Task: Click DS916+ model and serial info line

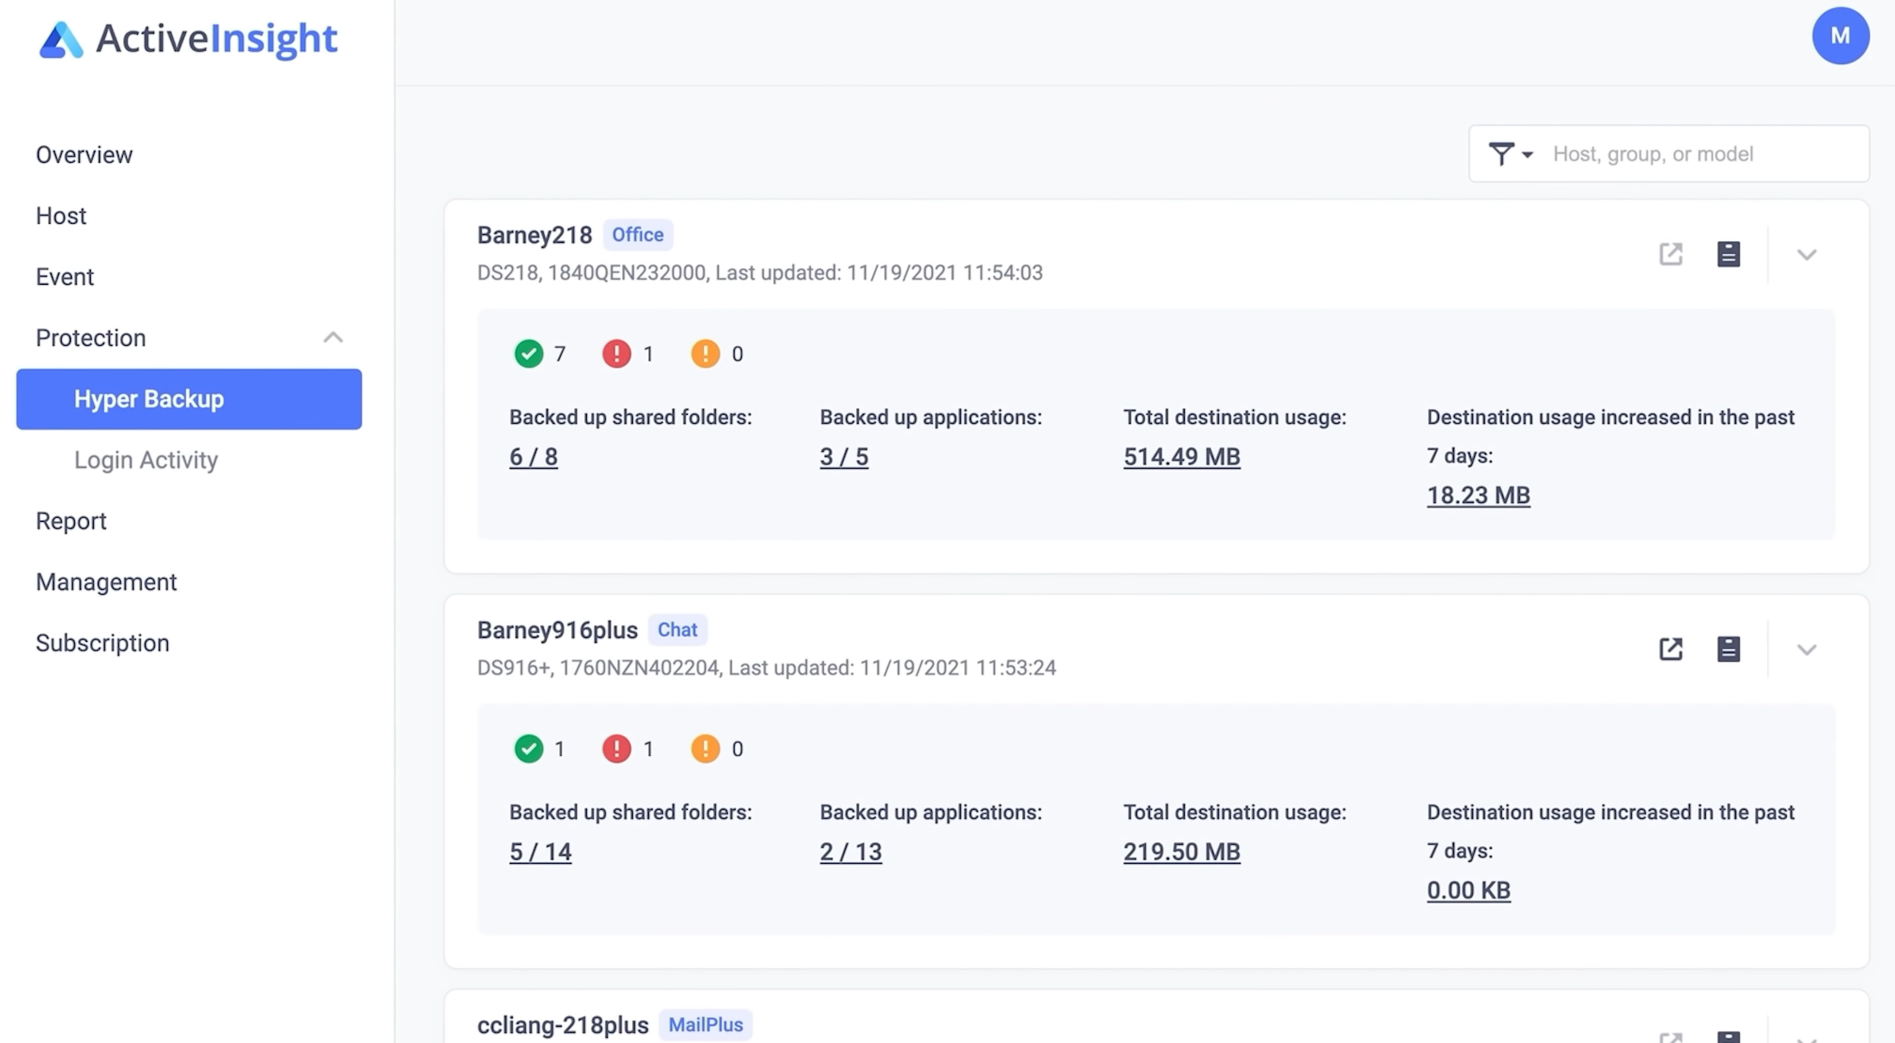Action: click(766, 668)
